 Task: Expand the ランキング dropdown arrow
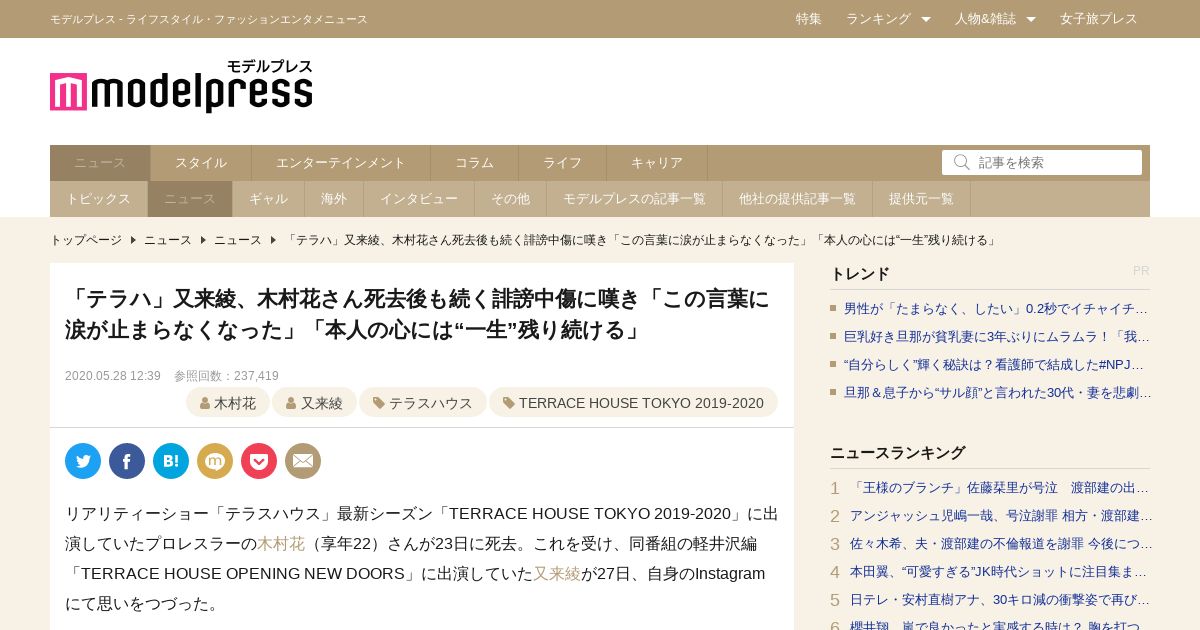(x=926, y=19)
